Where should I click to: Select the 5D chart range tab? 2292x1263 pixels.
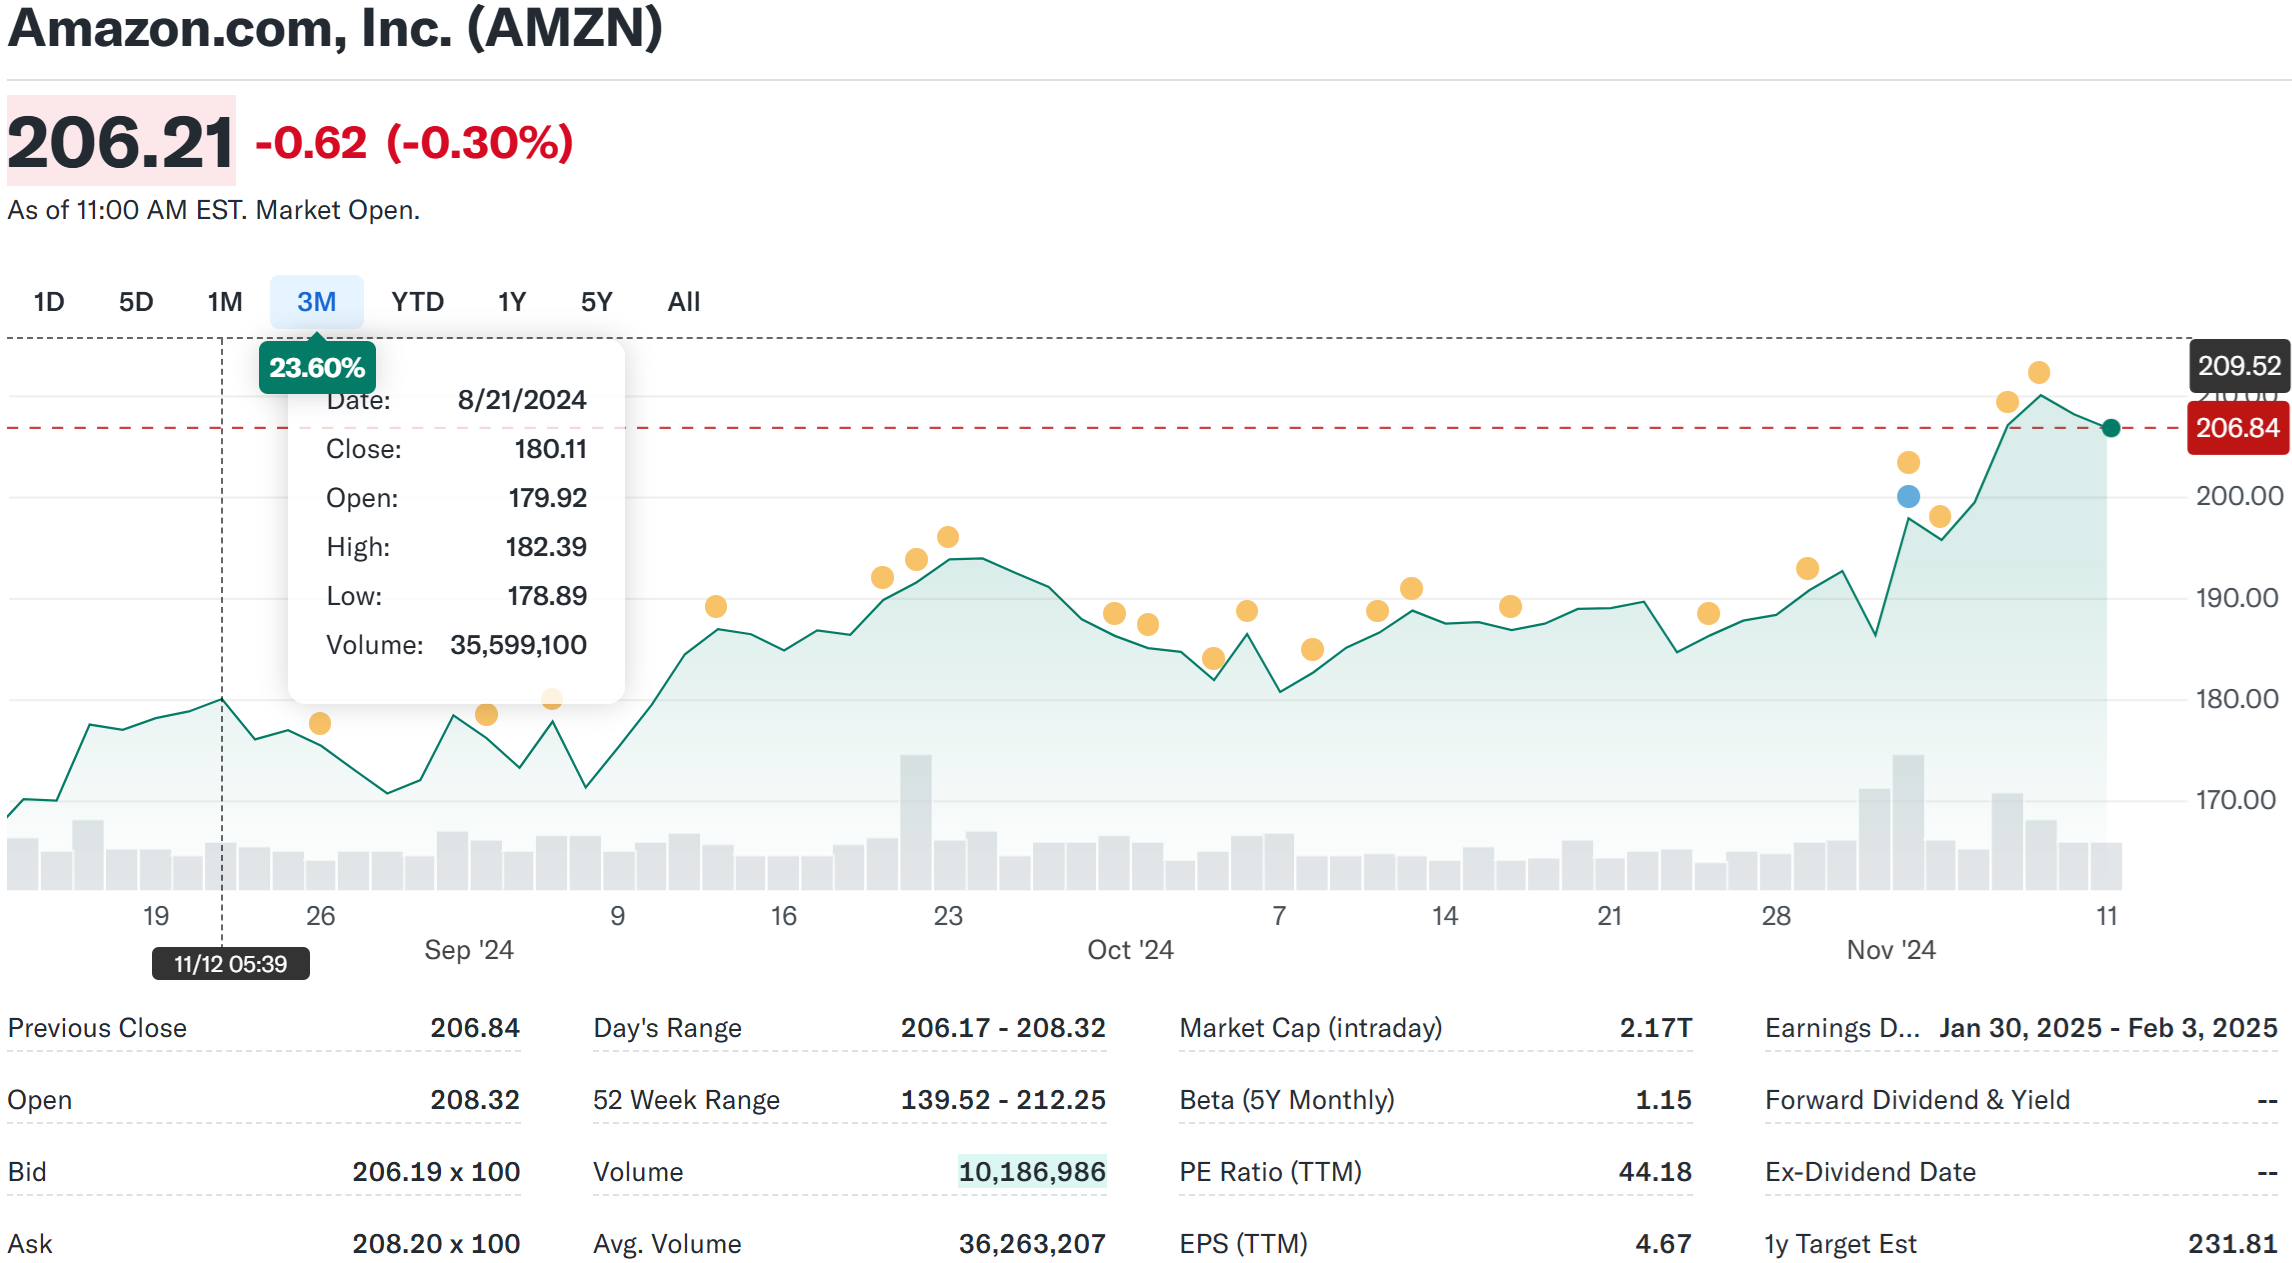click(136, 302)
